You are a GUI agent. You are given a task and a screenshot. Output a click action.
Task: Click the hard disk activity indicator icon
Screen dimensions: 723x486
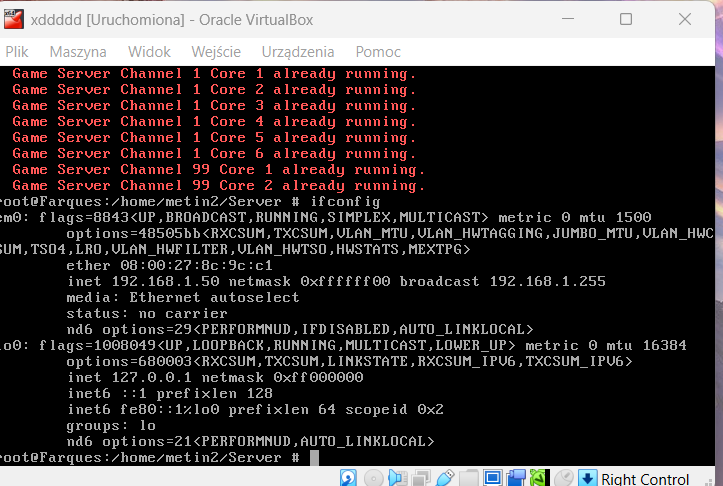(x=349, y=478)
